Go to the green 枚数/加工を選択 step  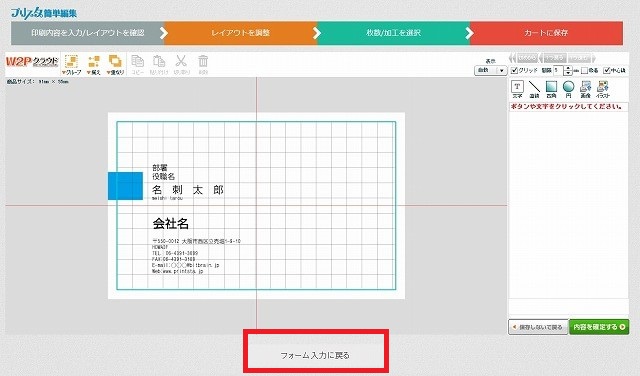393,33
